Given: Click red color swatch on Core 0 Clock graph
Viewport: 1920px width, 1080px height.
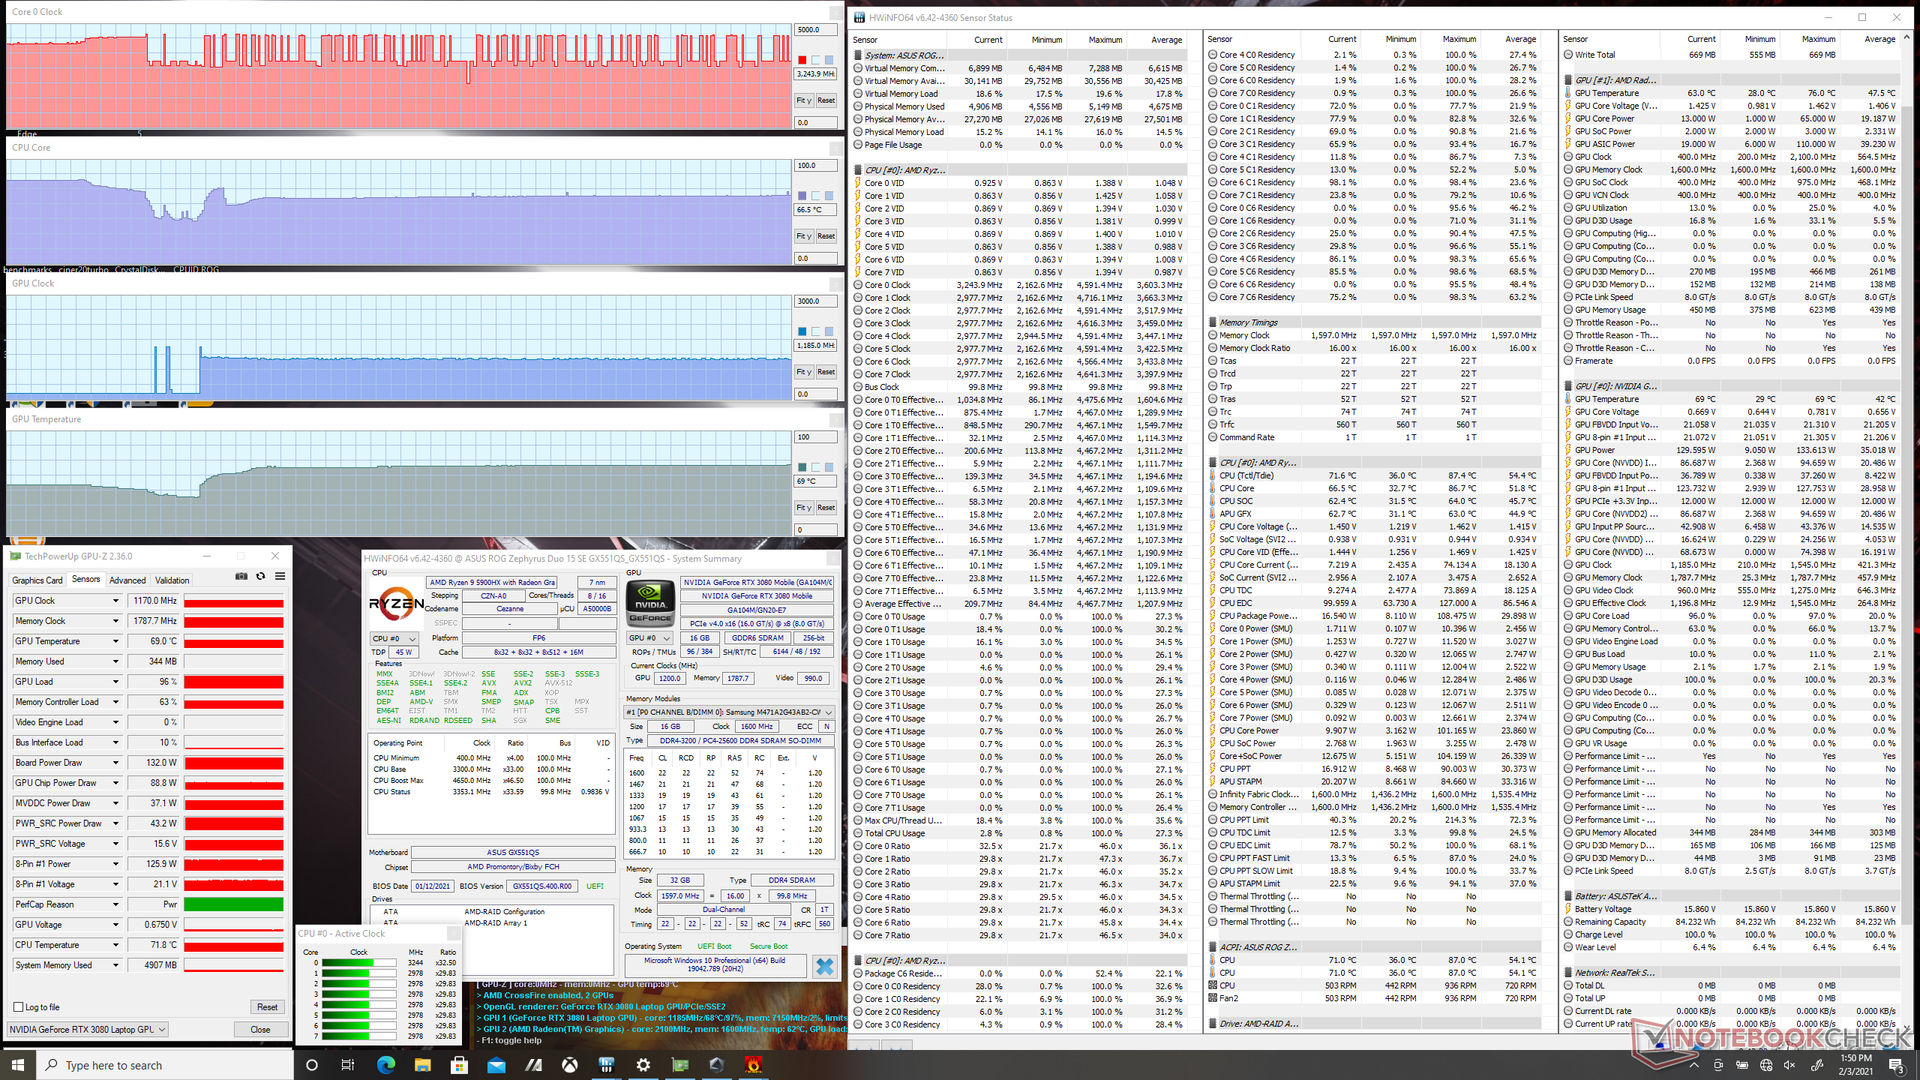Looking at the screenshot, I should (x=802, y=60).
